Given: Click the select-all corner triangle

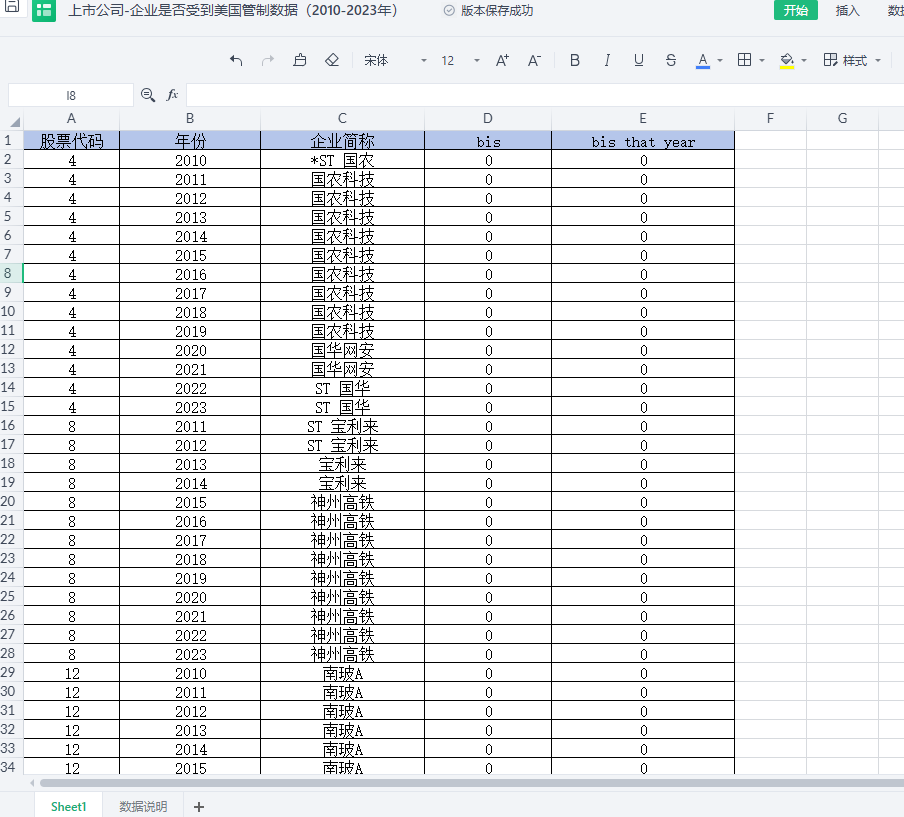Looking at the screenshot, I should [x=15, y=121].
